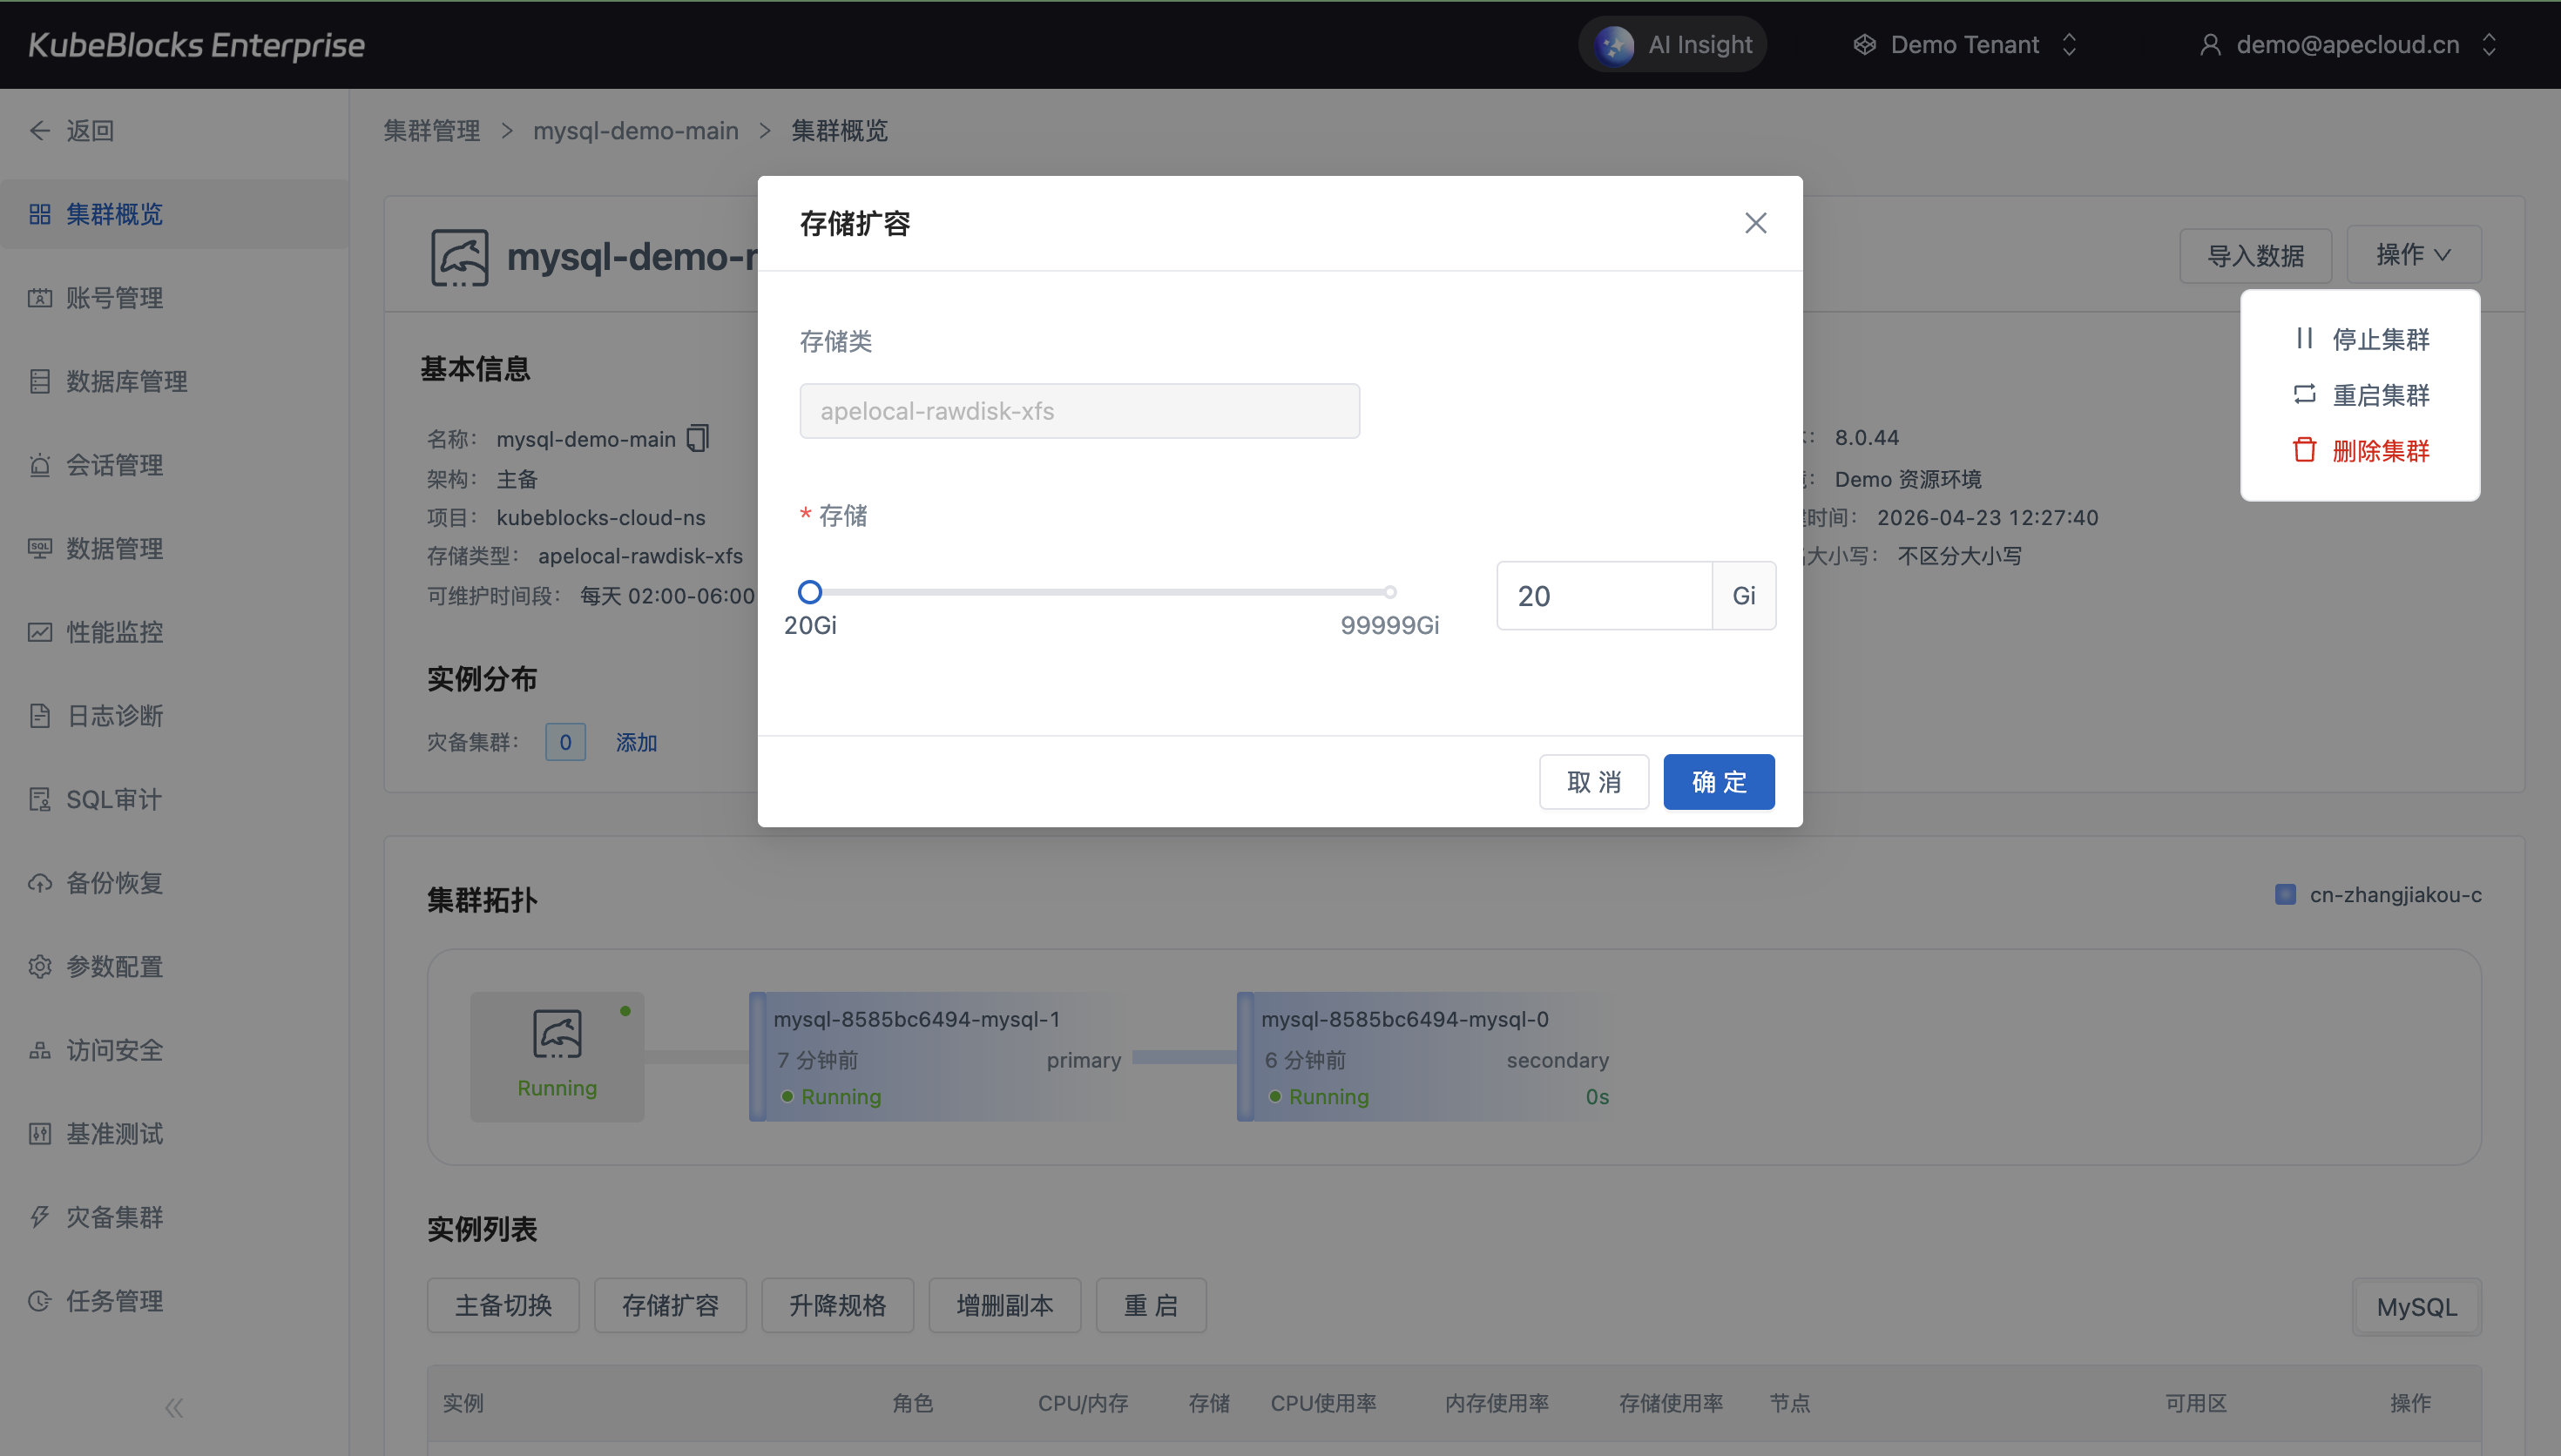
Task: Click the MySQL cluster icon in topology
Action: (557, 1035)
